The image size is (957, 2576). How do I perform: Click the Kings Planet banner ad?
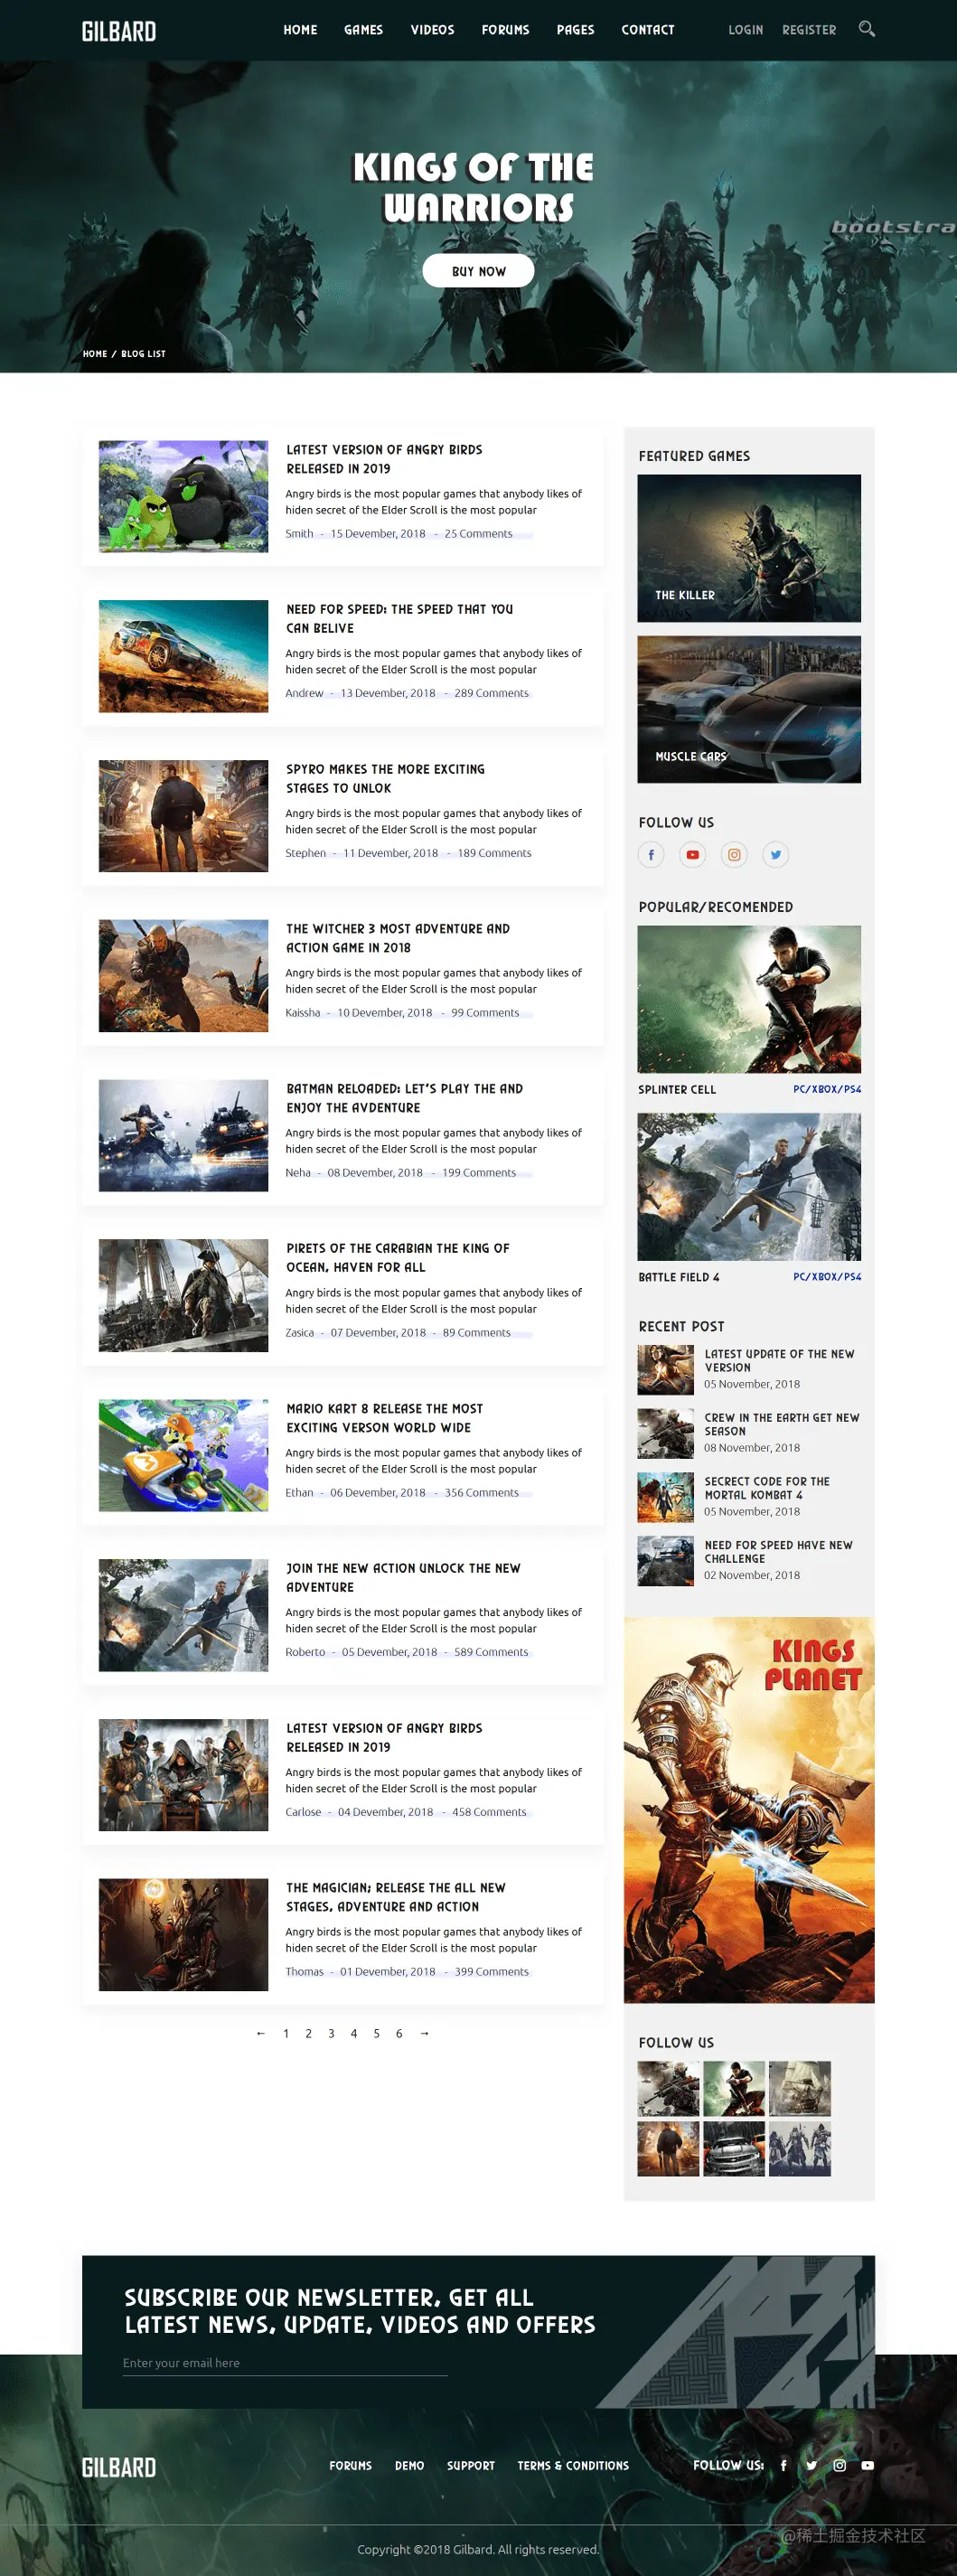(x=749, y=1810)
